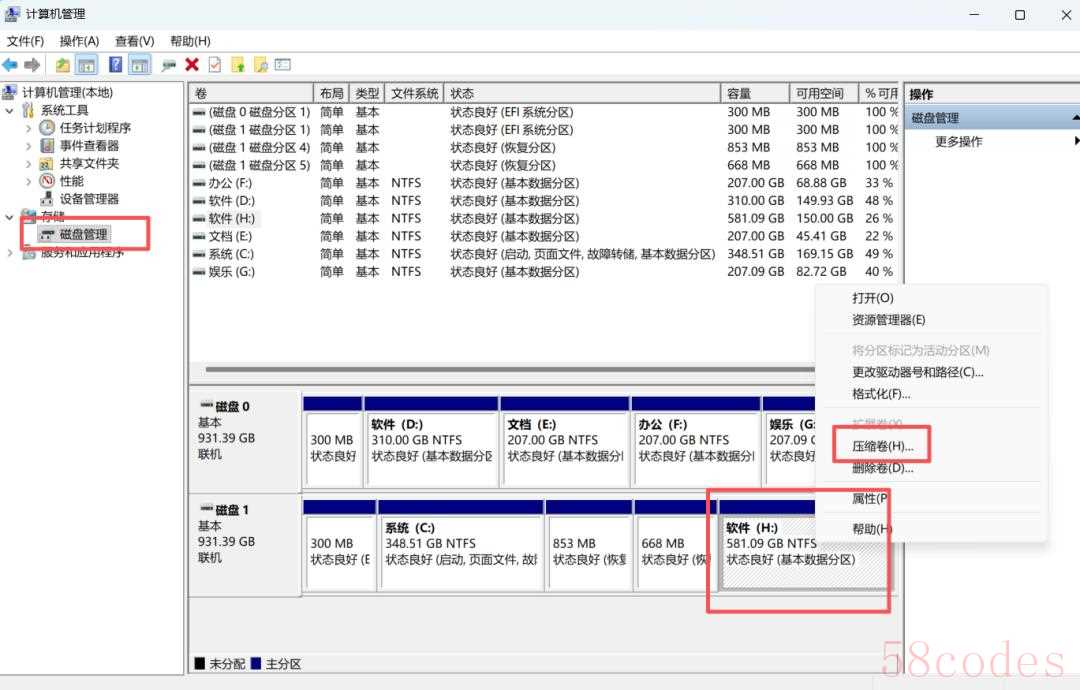
Task: Click the 任务计划程序 clock icon
Action: click(x=47, y=128)
